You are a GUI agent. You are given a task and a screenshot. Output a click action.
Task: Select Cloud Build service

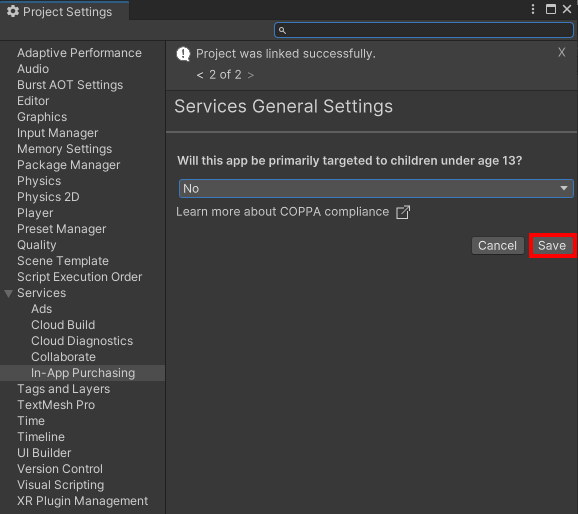click(x=63, y=325)
